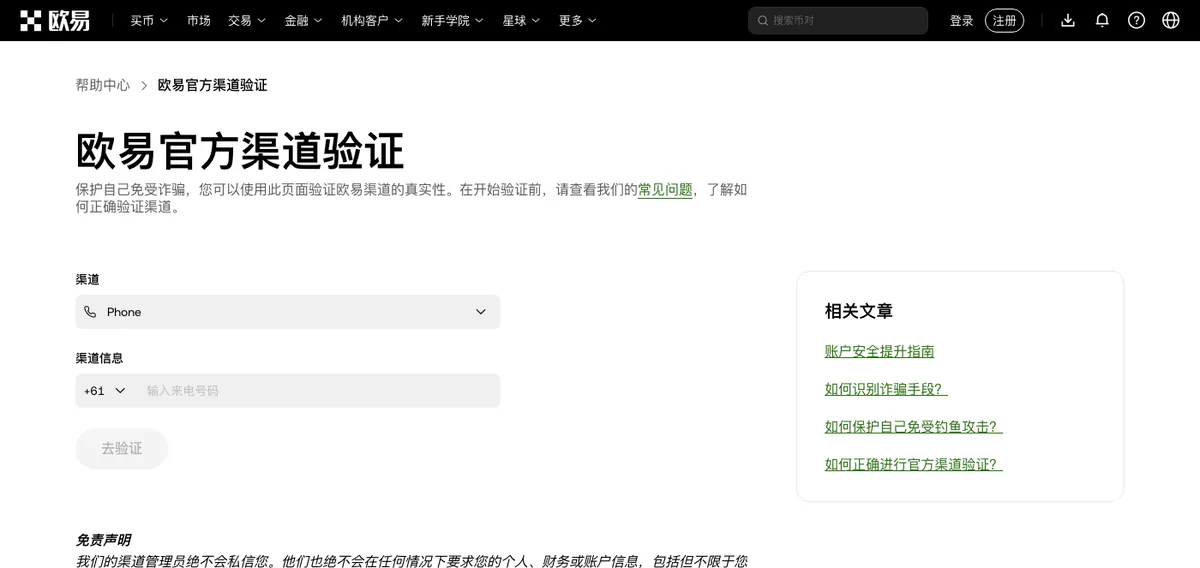Click the 渠道信息 label
The image size is (1200, 568).
click(100, 358)
